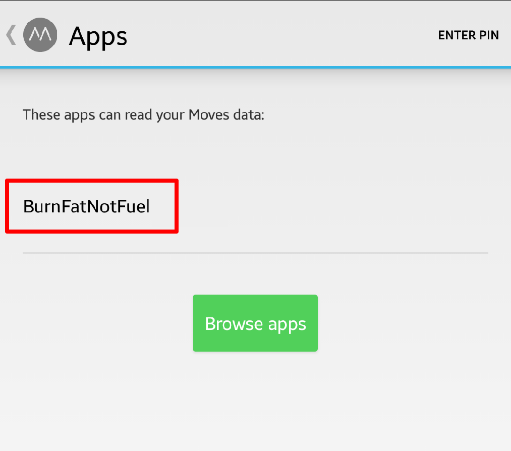
Task: Return to previous screen via chevron
Action: click(11, 35)
